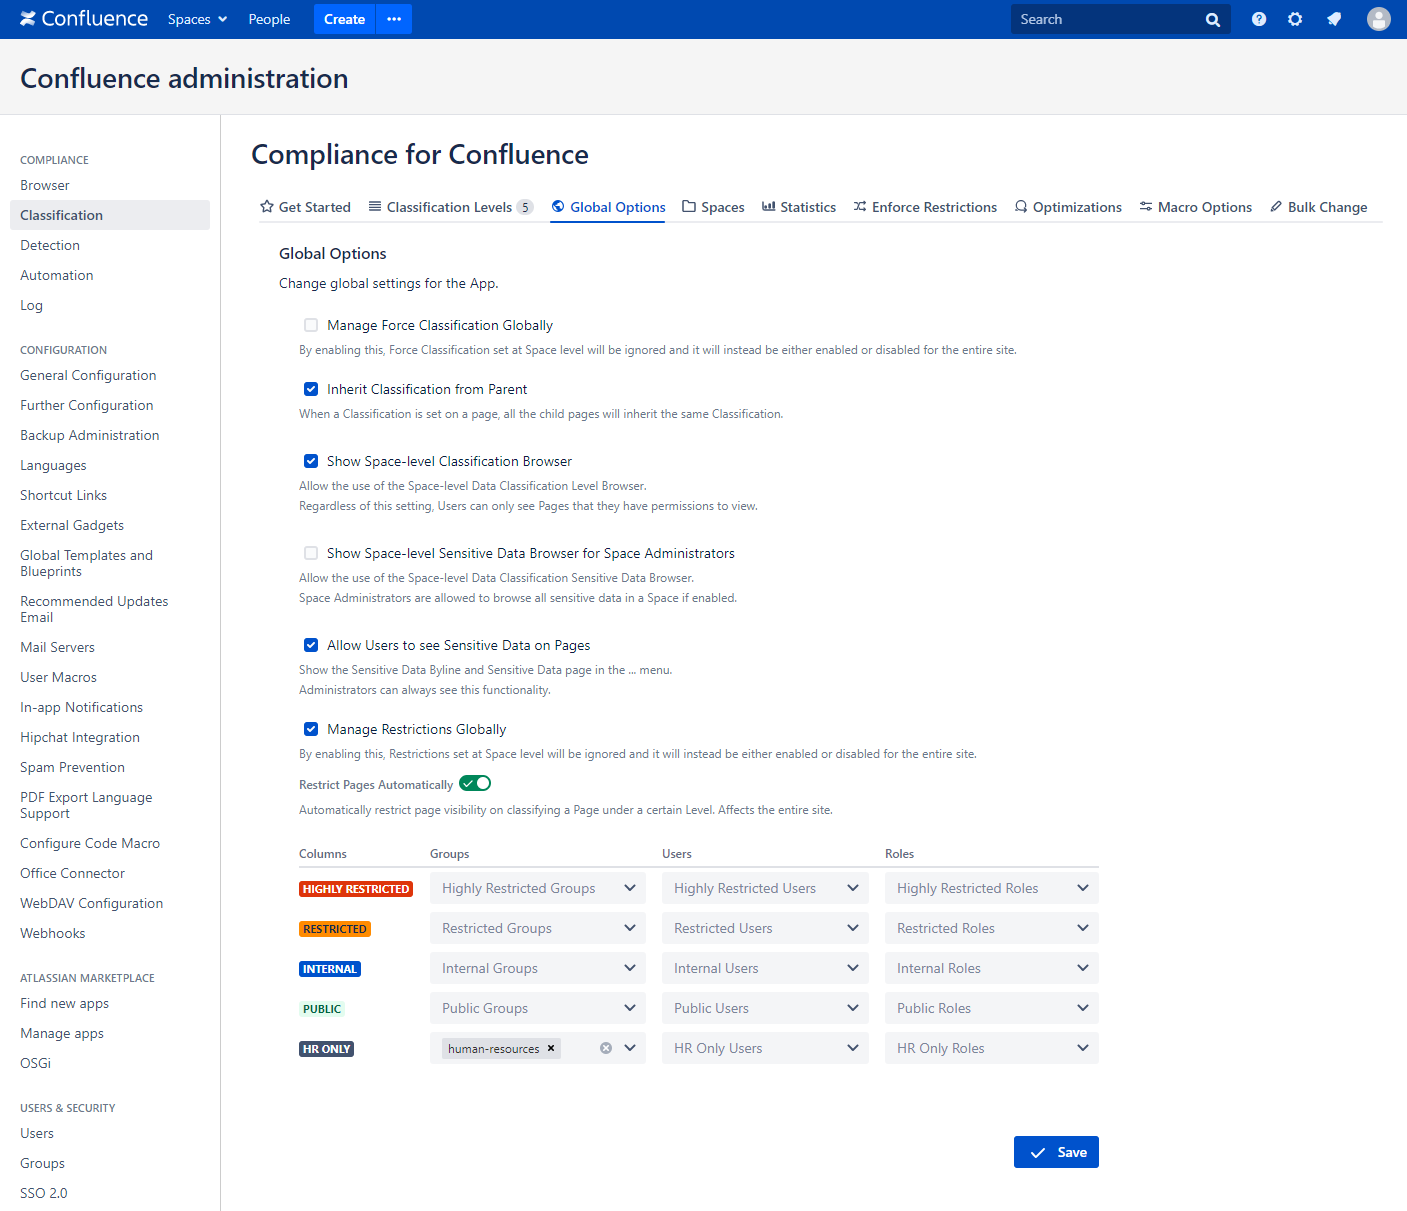Select the Global Options tab

coord(608,207)
